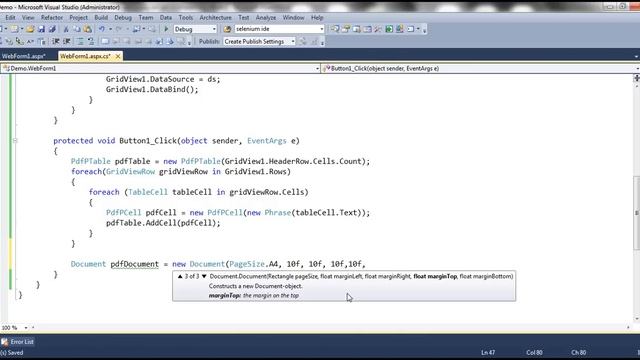Screen dimensions: 640x360
Task: Close the WebForm1.aspx.cs tab
Action: click(118, 56)
